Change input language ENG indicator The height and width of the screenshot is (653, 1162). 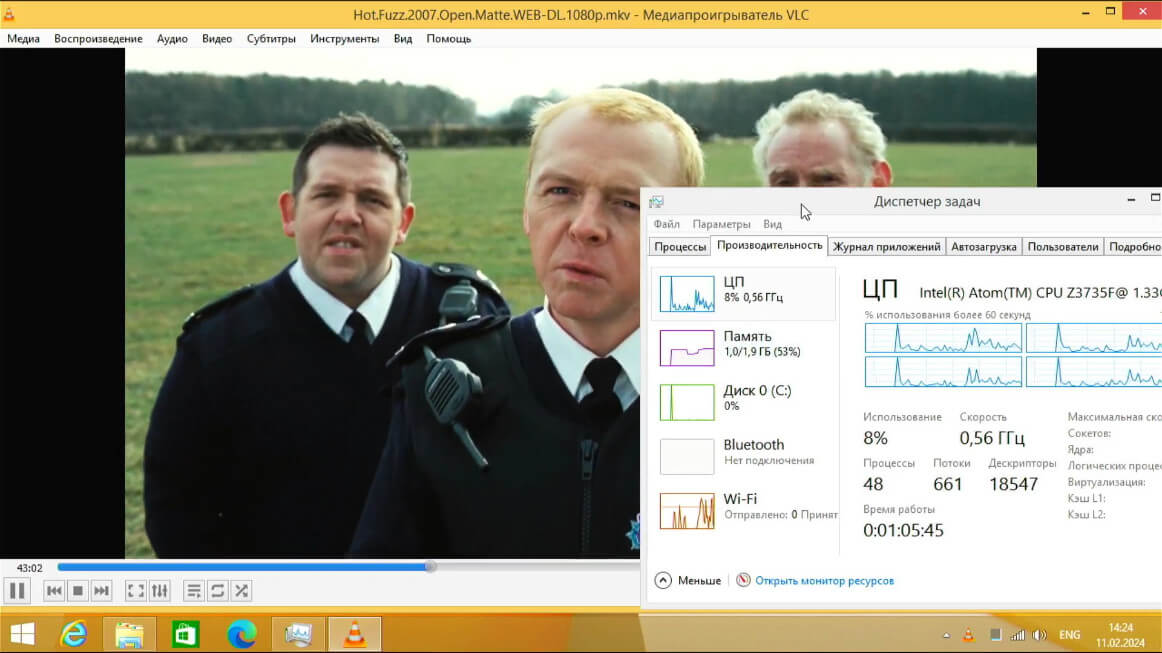click(1069, 635)
